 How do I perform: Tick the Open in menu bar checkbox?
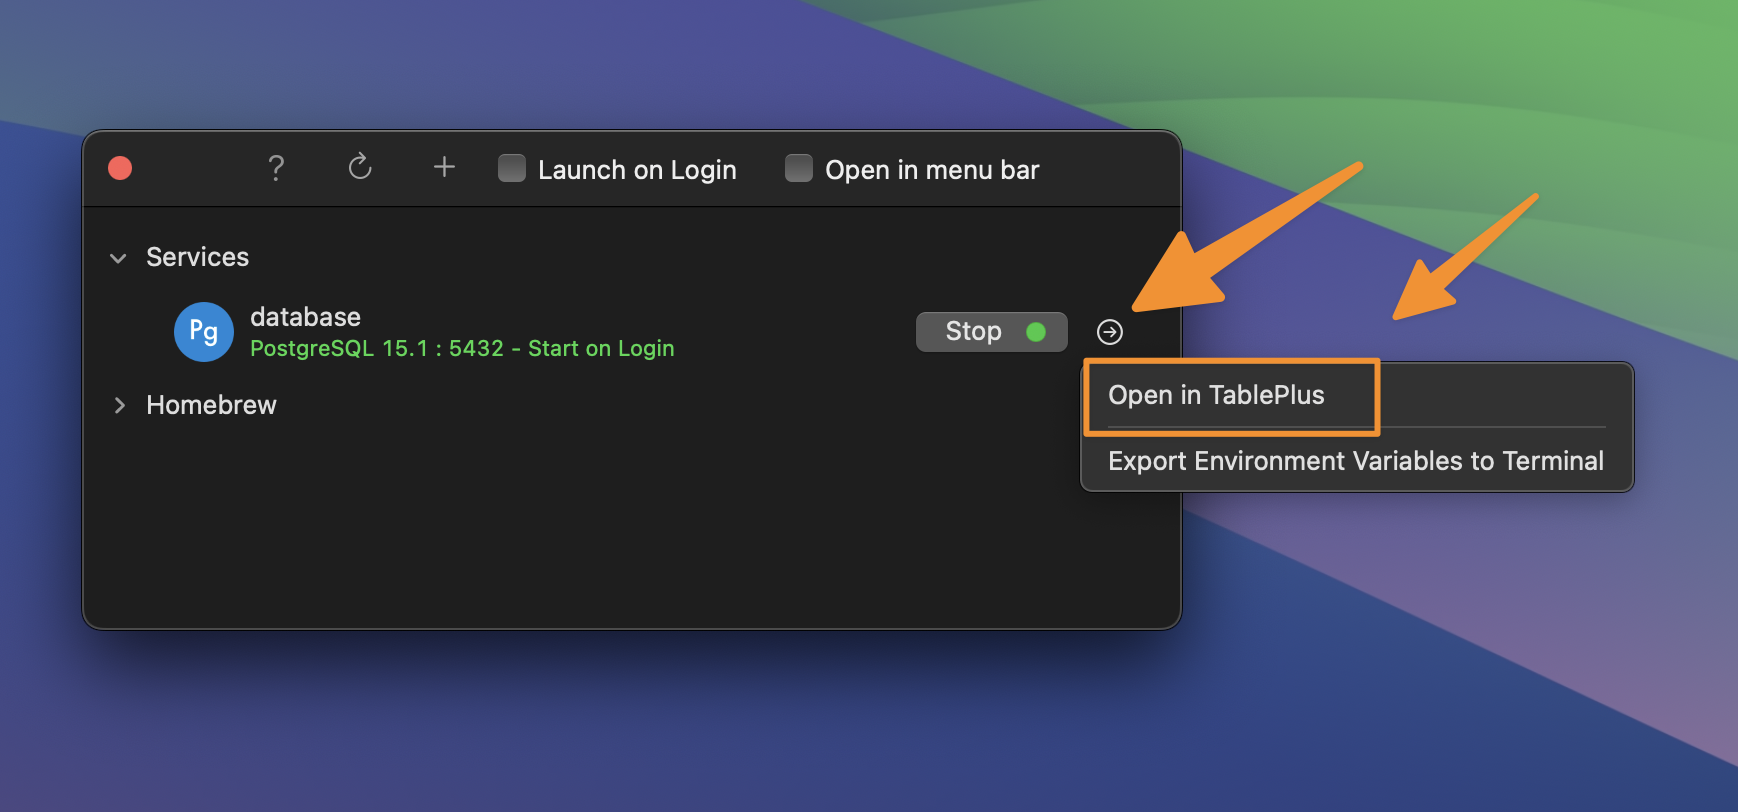[799, 168]
